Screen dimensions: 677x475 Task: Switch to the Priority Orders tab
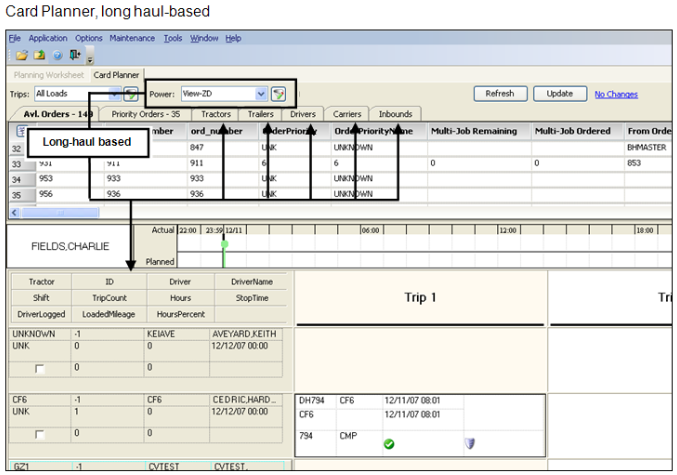[146, 114]
